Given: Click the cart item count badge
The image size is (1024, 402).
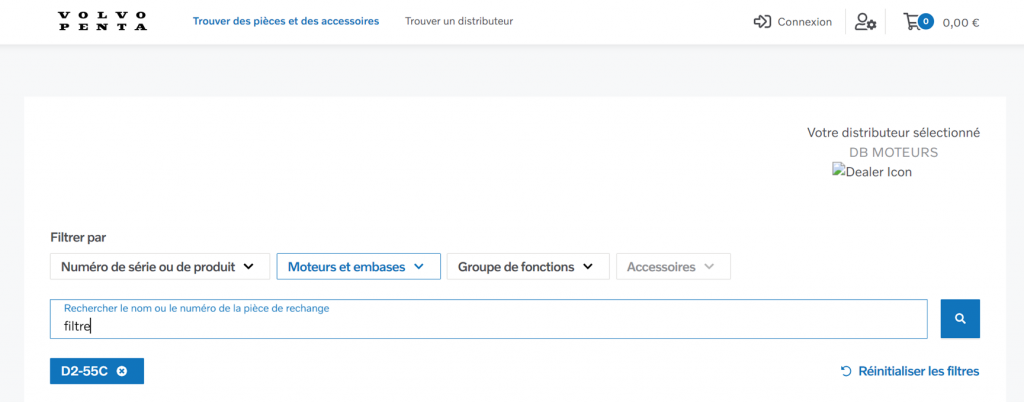Looking at the screenshot, I should click(x=926, y=21).
